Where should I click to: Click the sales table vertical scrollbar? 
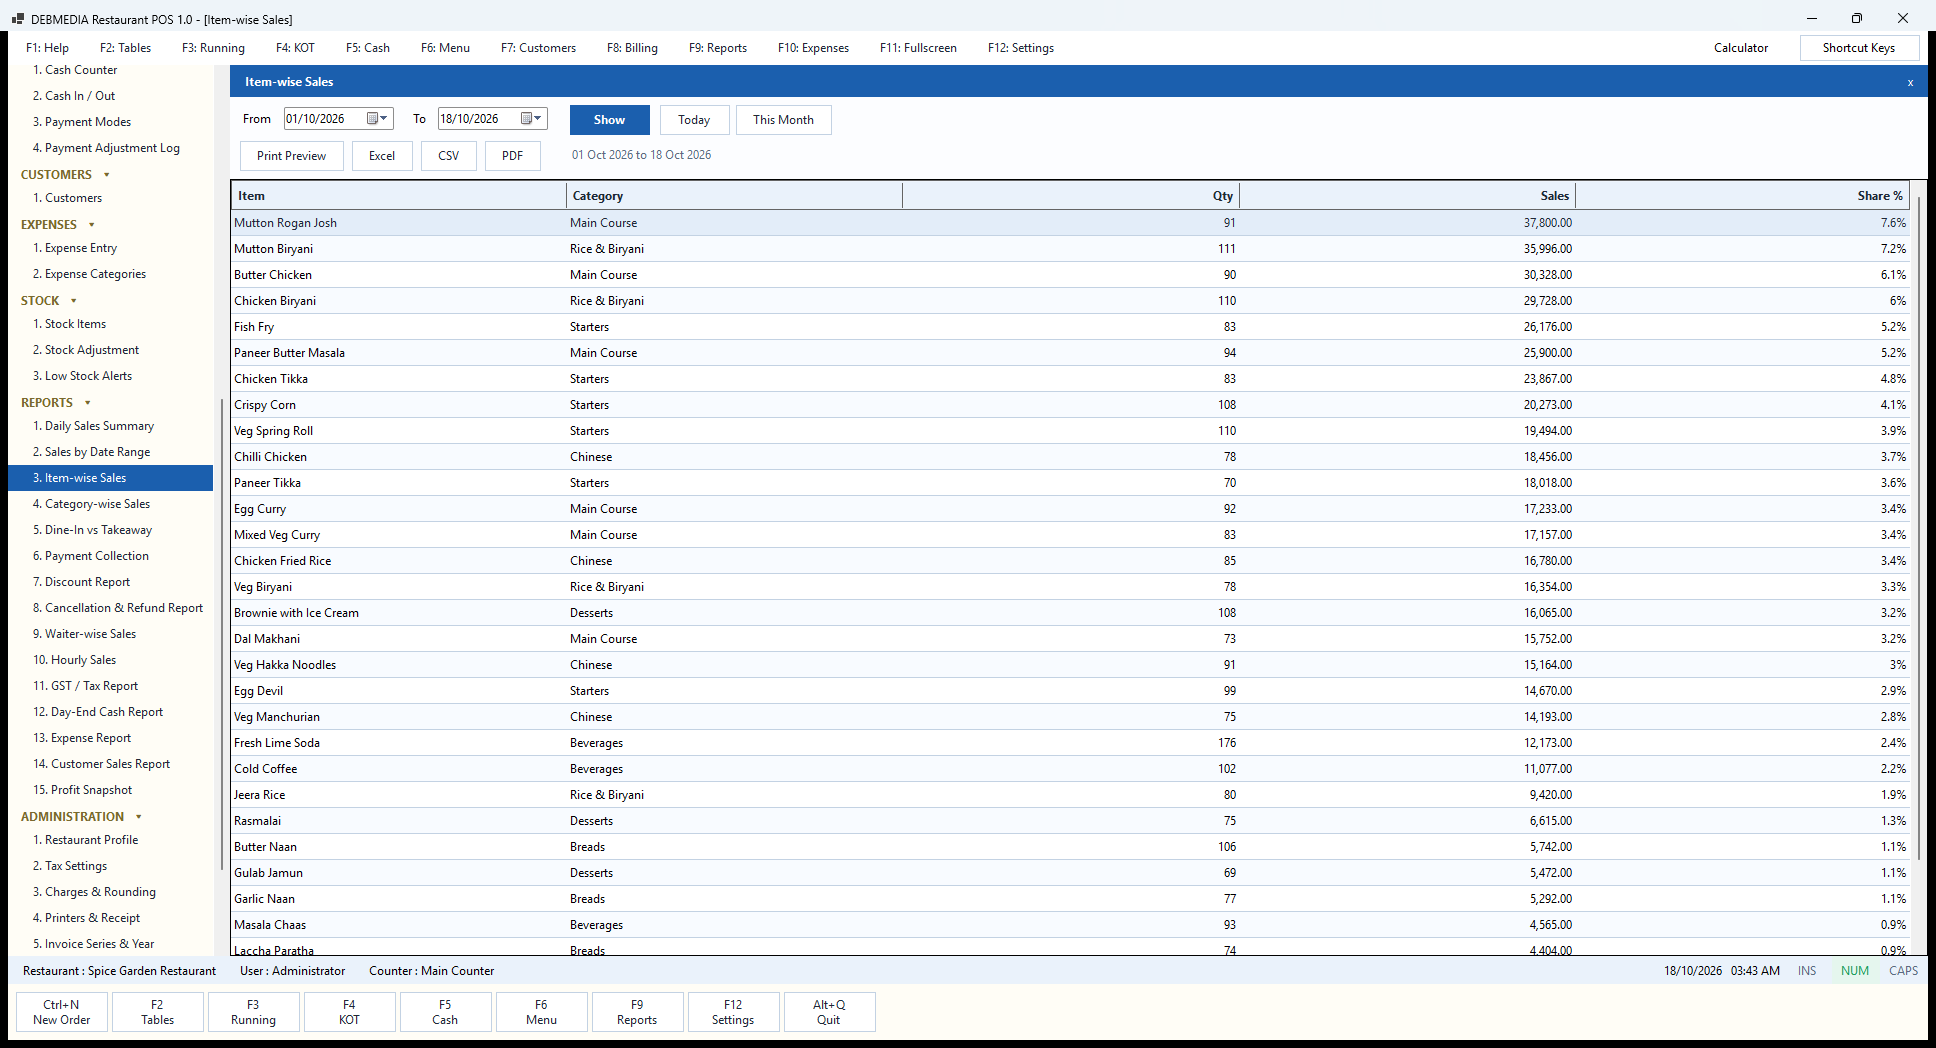coord(1918,528)
